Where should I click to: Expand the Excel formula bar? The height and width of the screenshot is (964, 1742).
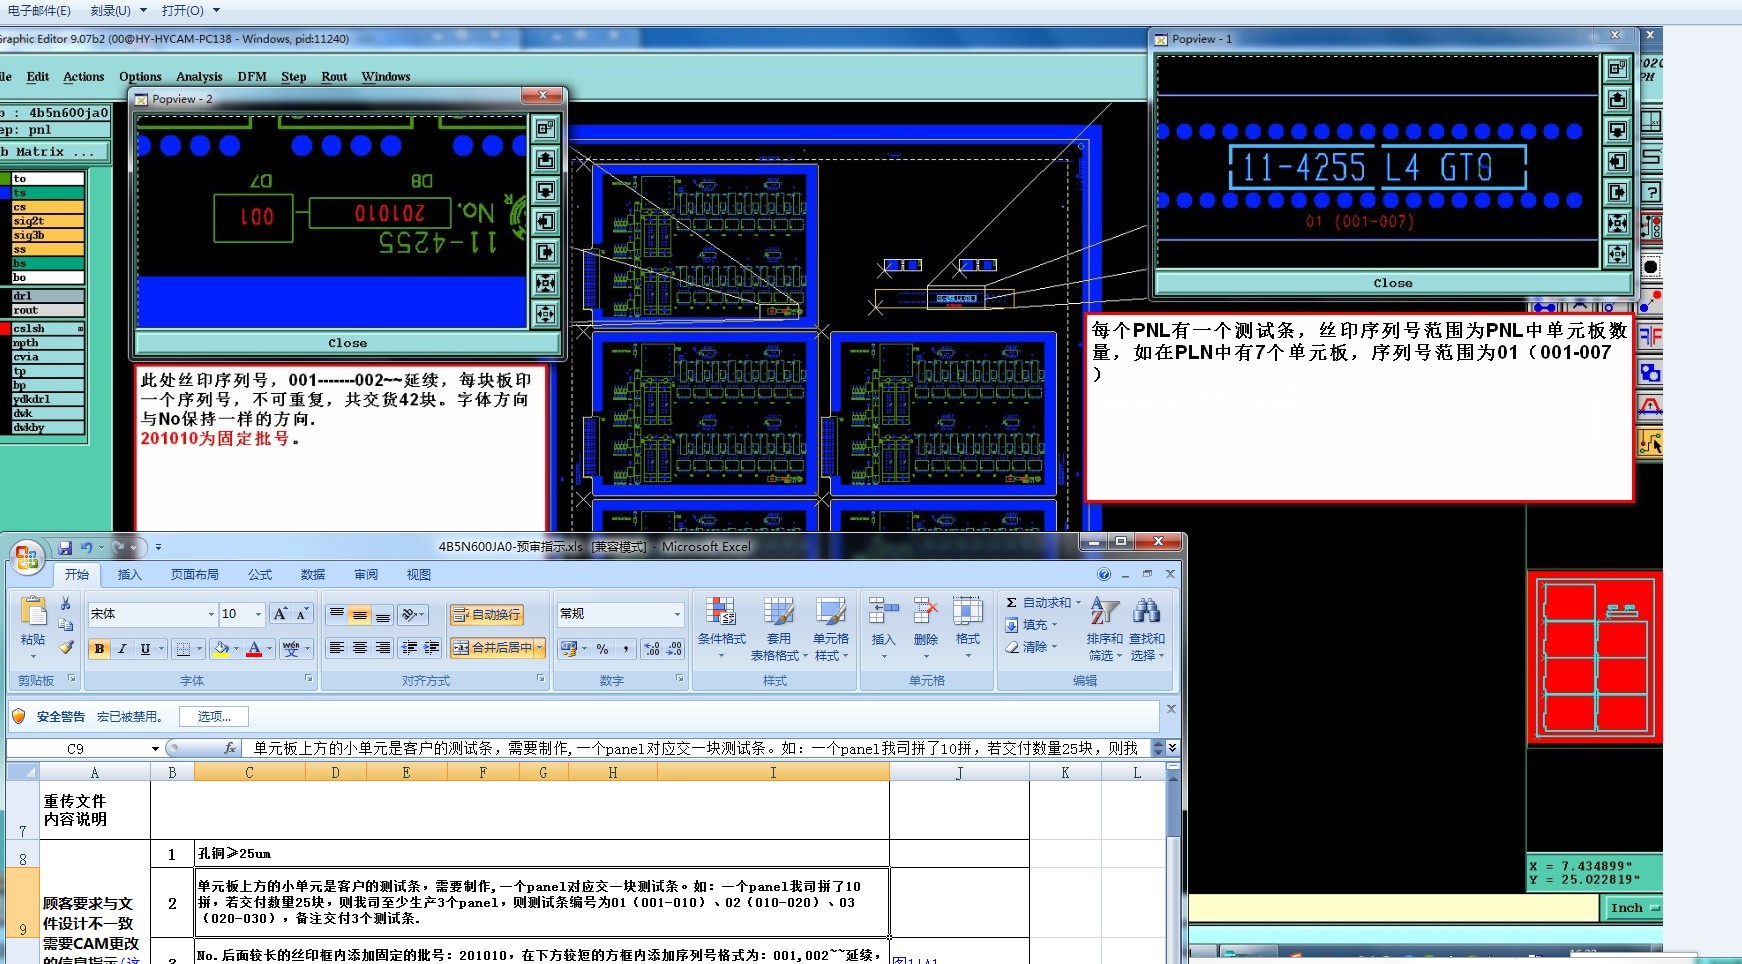[x=1172, y=748]
